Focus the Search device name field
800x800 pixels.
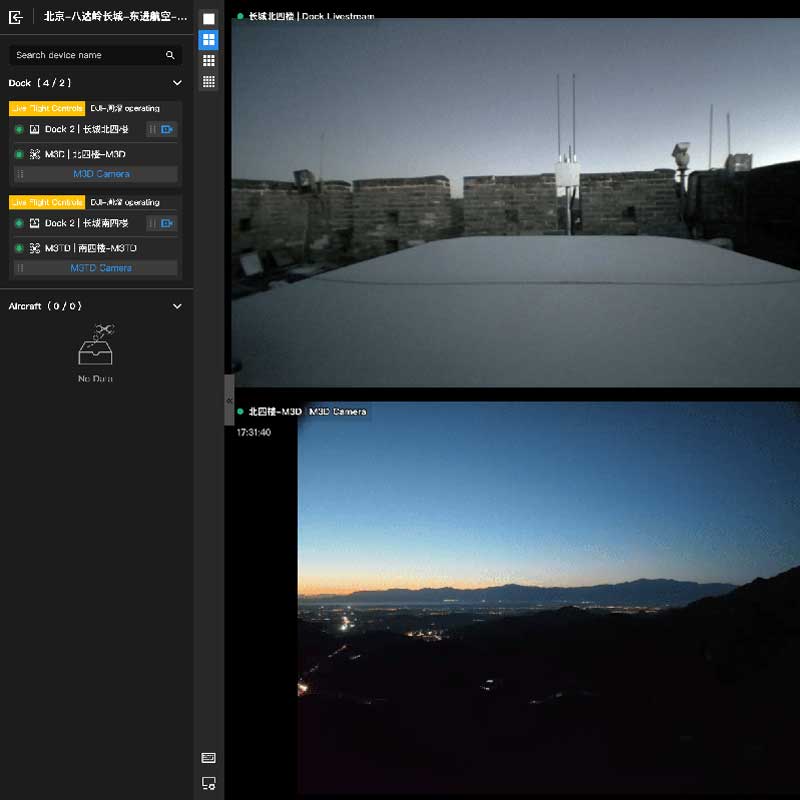click(95, 55)
